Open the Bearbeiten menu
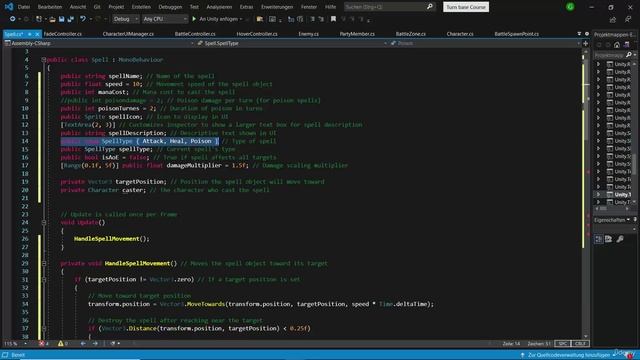 (x=50, y=7)
